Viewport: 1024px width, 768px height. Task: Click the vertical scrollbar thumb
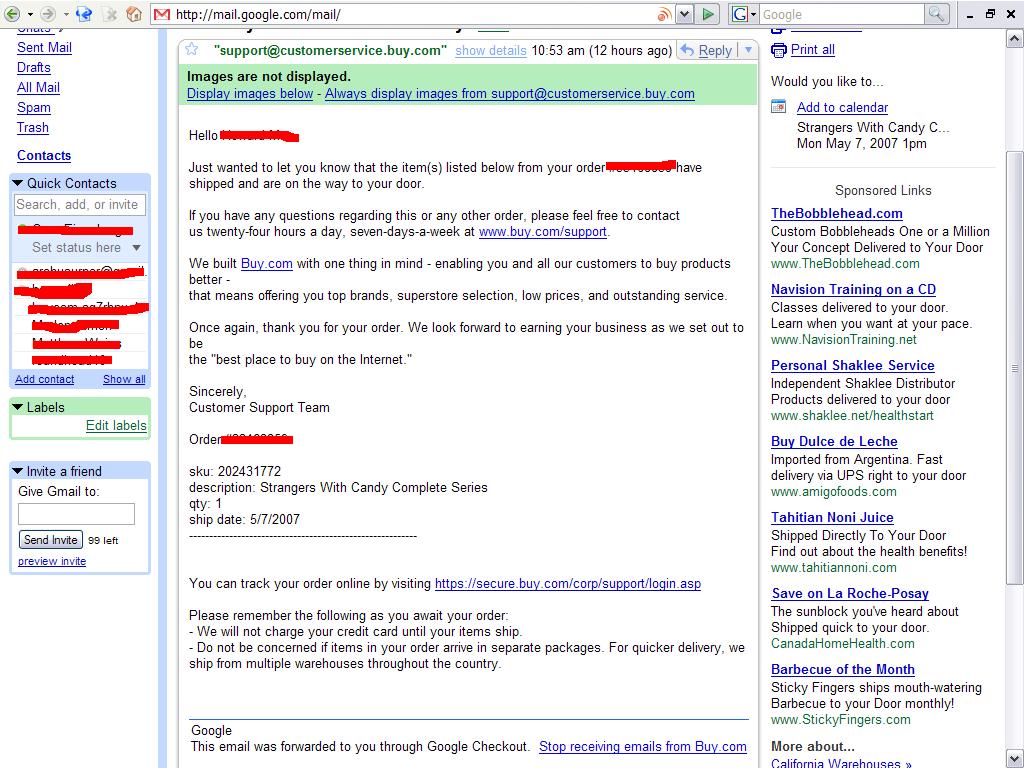(x=1014, y=368)
